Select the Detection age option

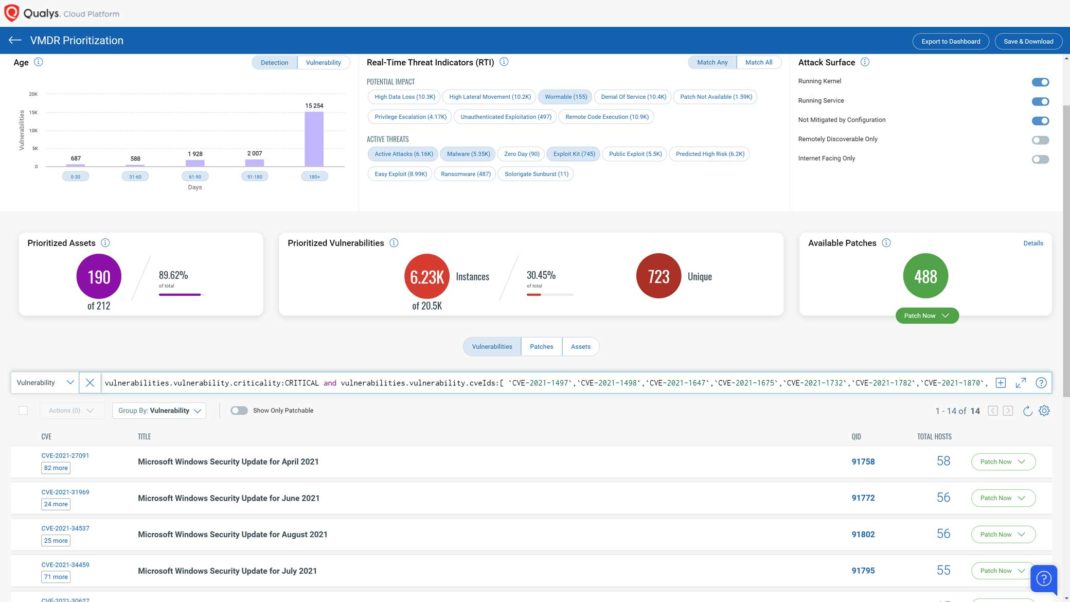coord(274,63)
